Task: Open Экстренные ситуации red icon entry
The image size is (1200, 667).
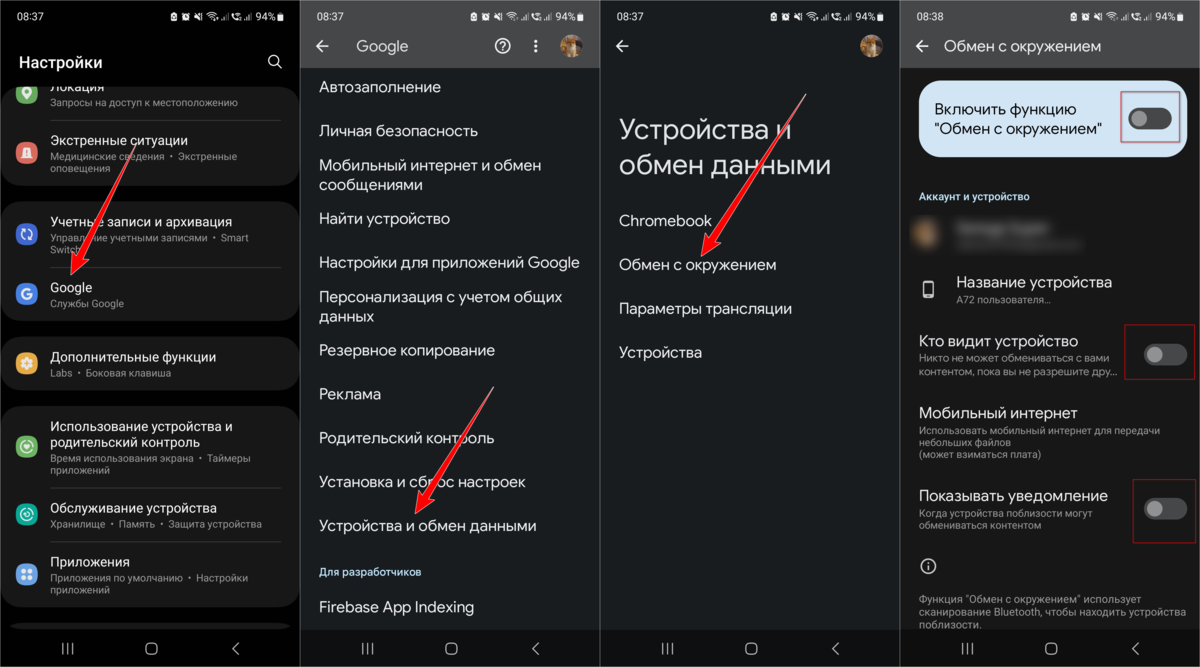Action: tap(27, 153)
